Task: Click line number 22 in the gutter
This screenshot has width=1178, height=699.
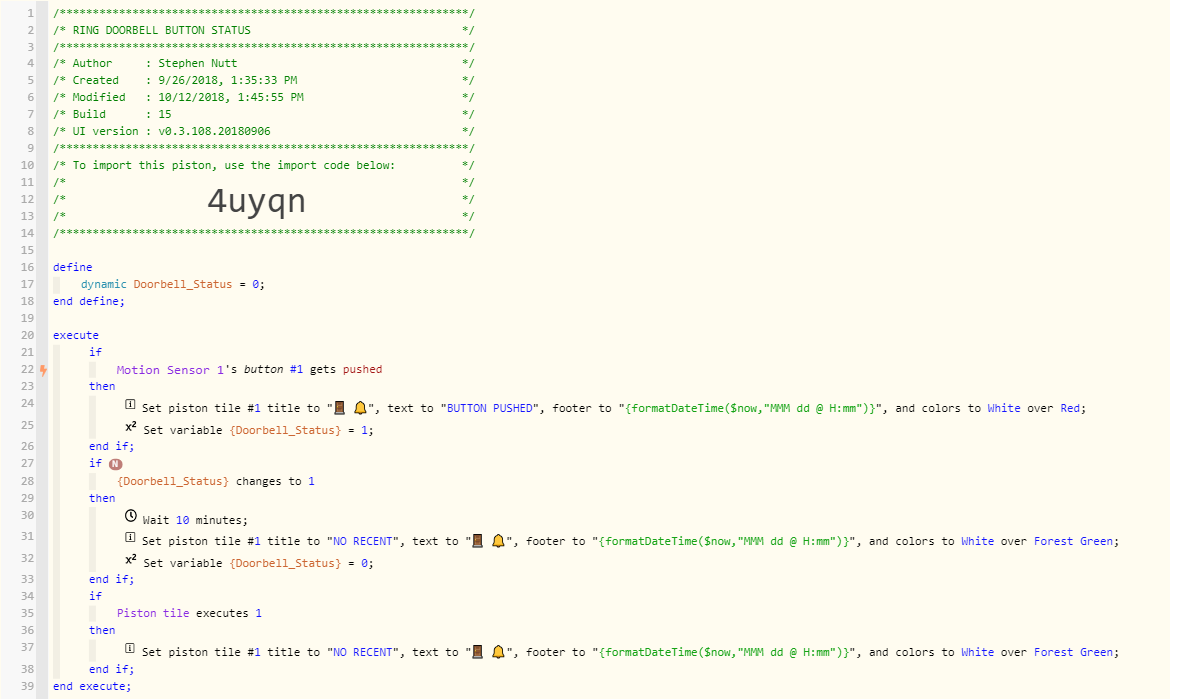Action: (x=27, y=369)
